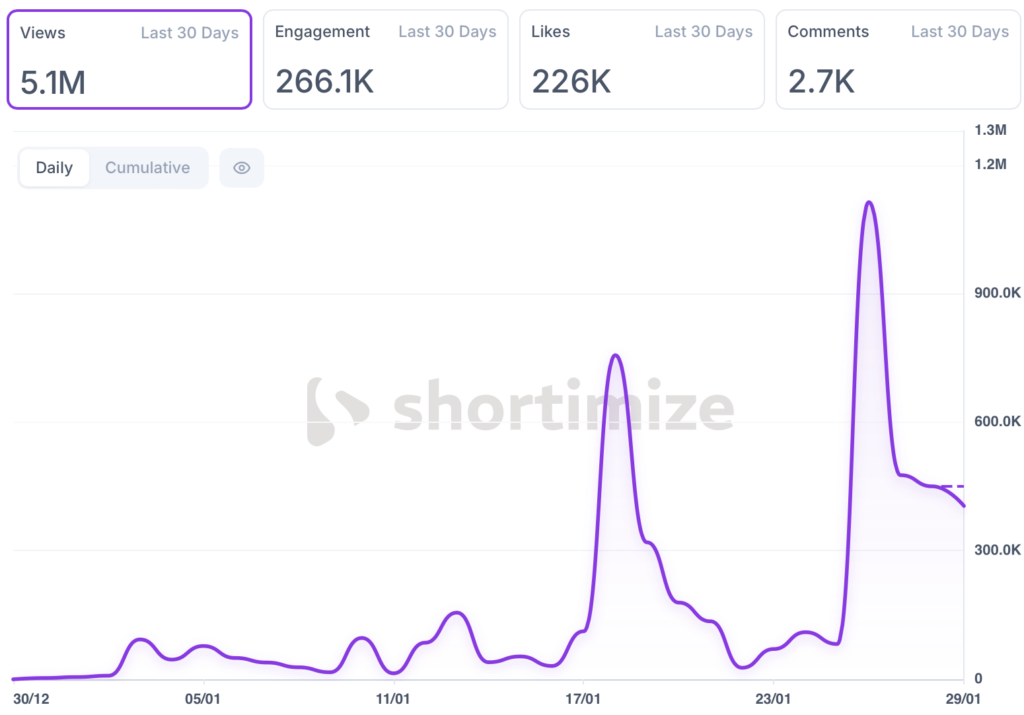Select the Views metric card
Viewport: 1024px width, 715px height.
128,60
